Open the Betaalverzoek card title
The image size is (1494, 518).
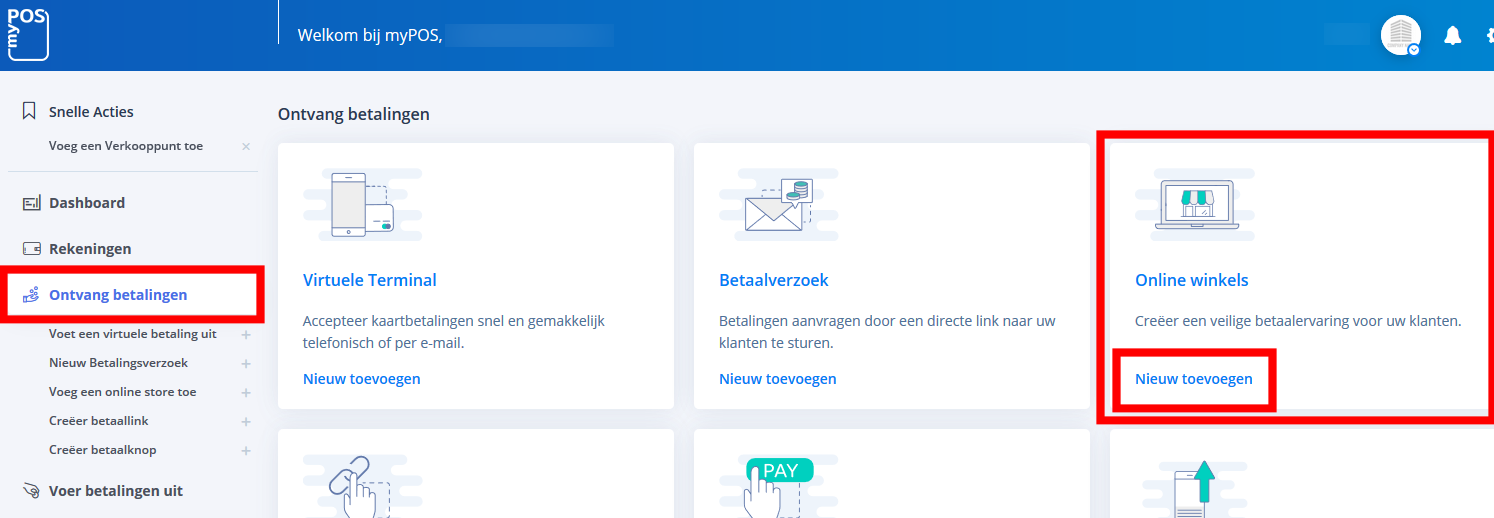pyautogui.click(x=773, y=280)
